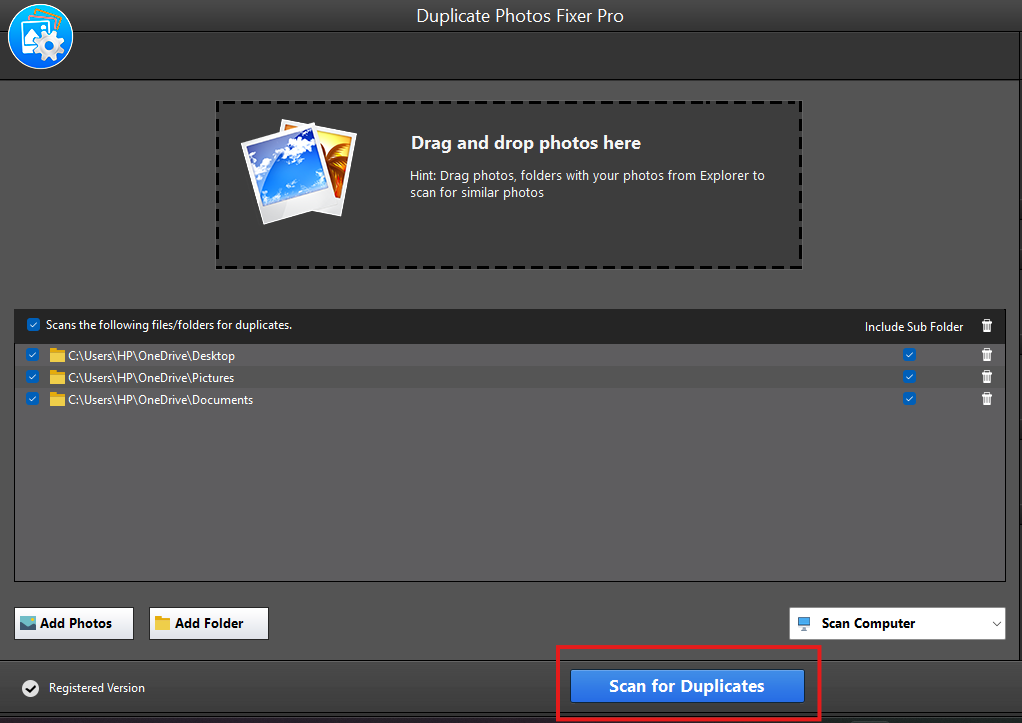Toggle Include Sub Folder for Desktop
The image size is (1022, 723).
click(909, 355)
